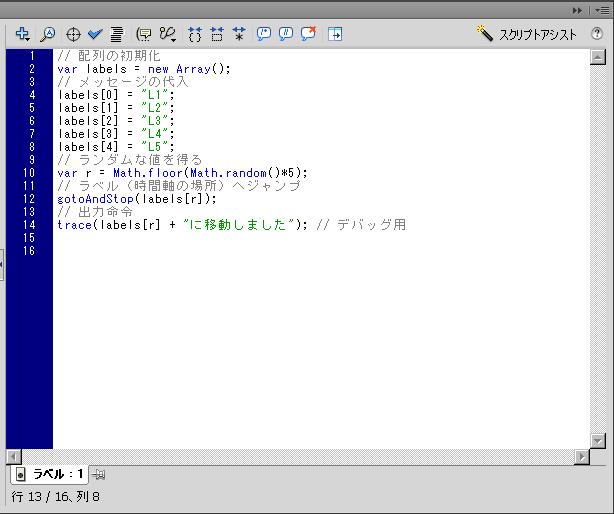Click Insert target path crosshair icon
This screenshot has width=614, height=514.
click(73, 34)
